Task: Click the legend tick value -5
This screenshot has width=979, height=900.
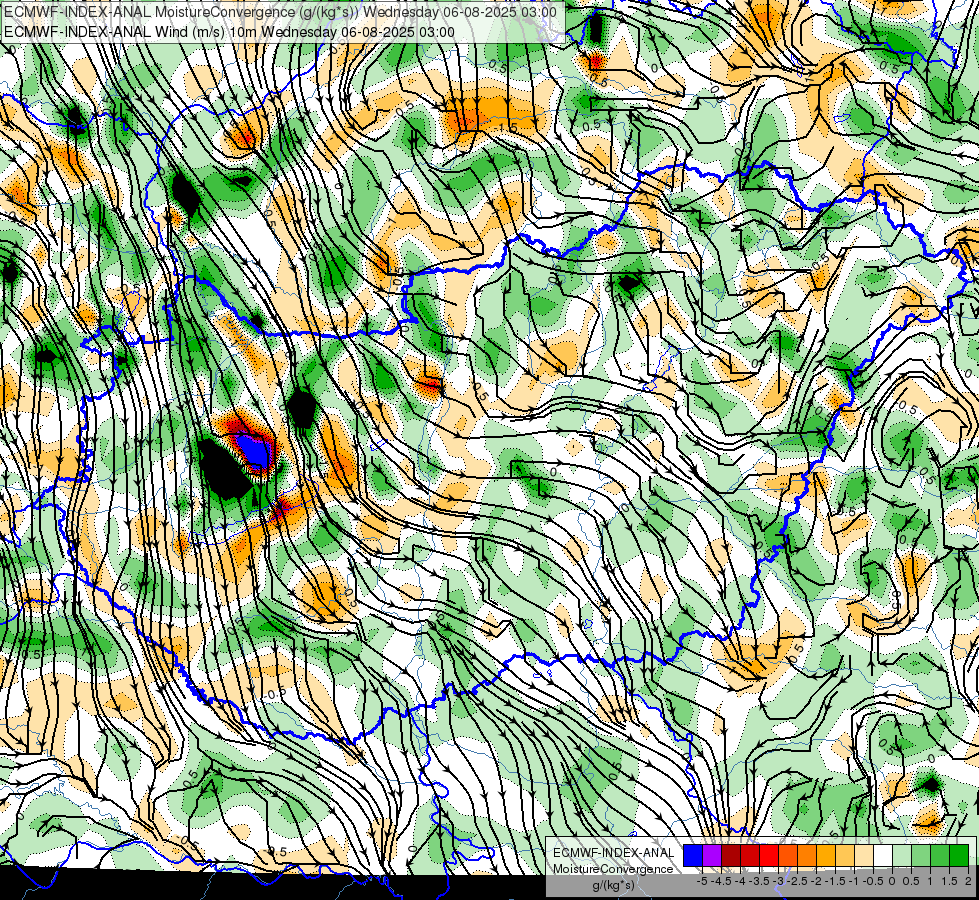Action: (702, 881)
